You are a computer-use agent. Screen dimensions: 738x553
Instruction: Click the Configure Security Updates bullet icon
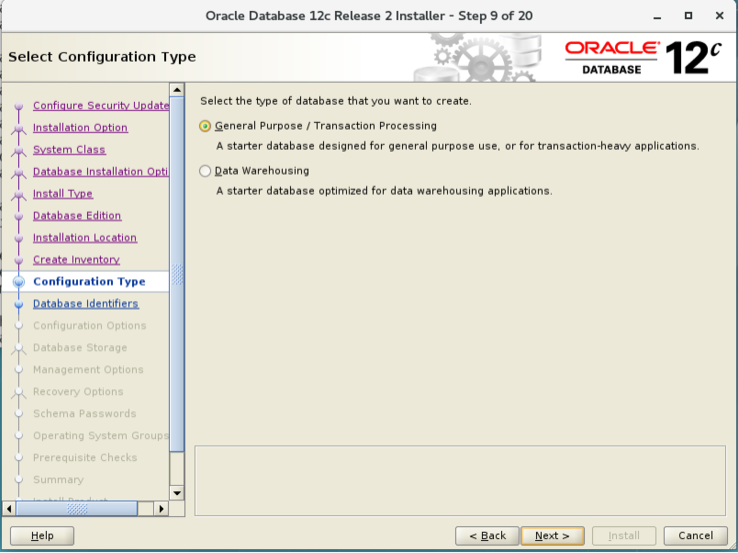19,106
